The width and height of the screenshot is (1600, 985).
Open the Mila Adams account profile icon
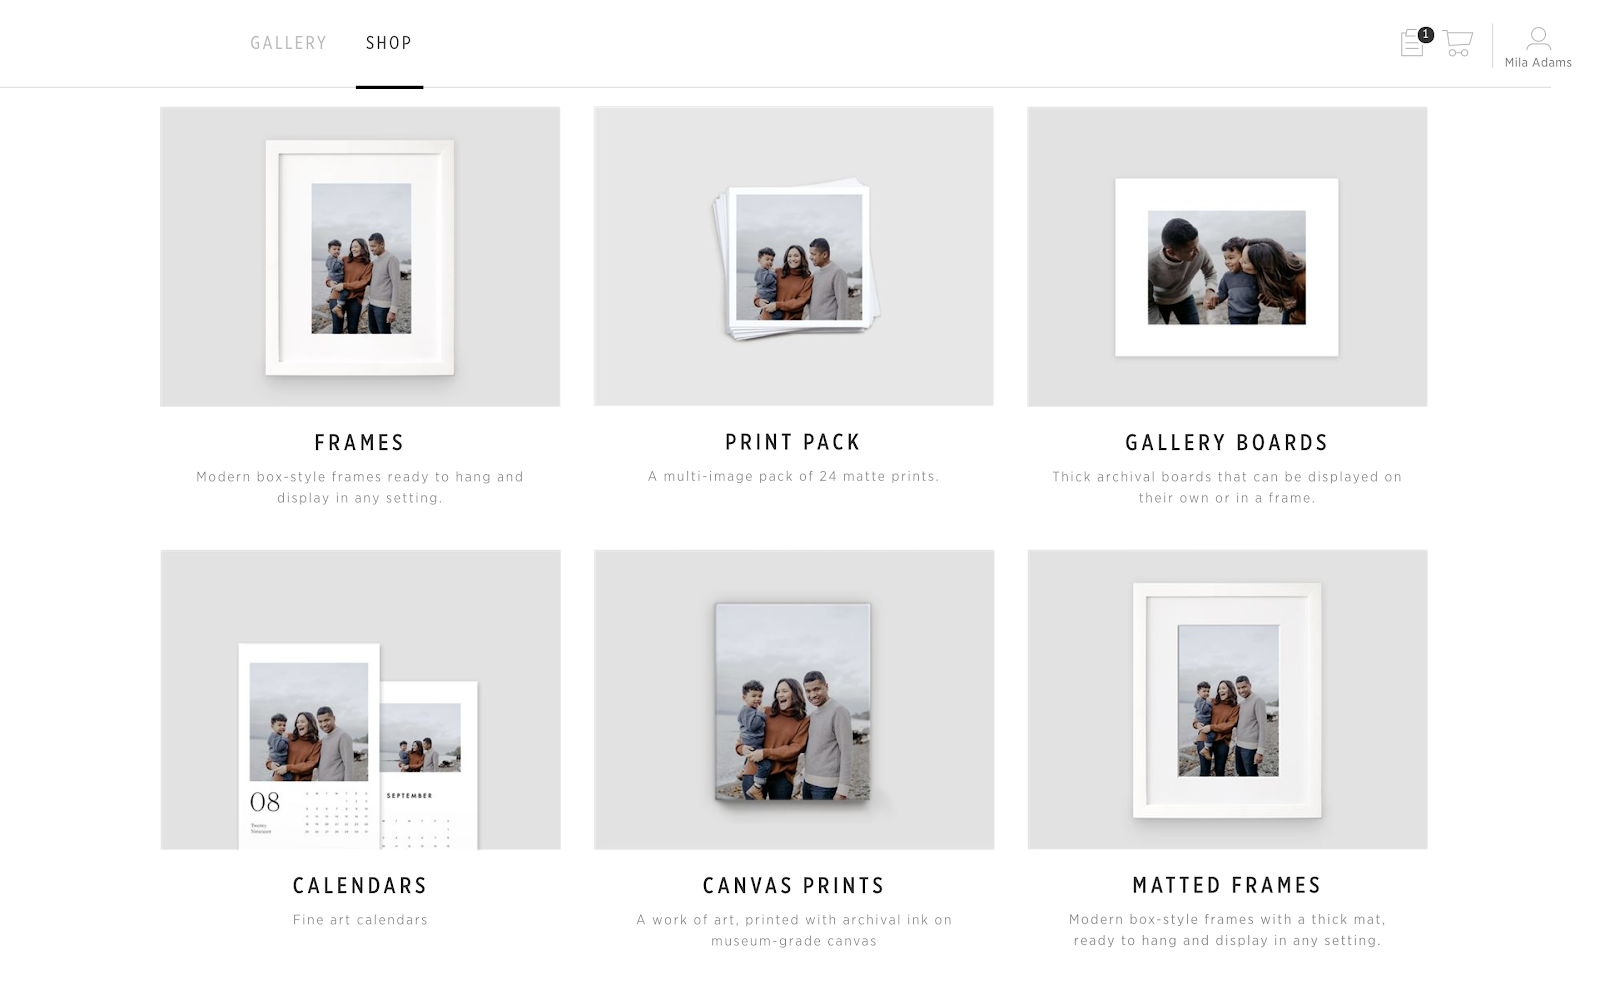click(1538, 39)
